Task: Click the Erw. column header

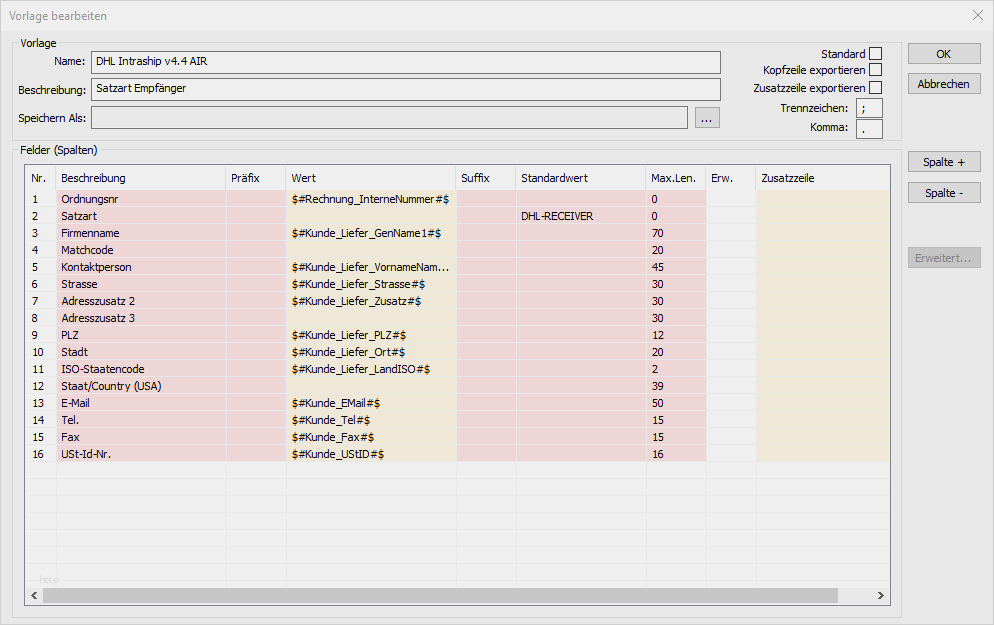Action: 731,178
